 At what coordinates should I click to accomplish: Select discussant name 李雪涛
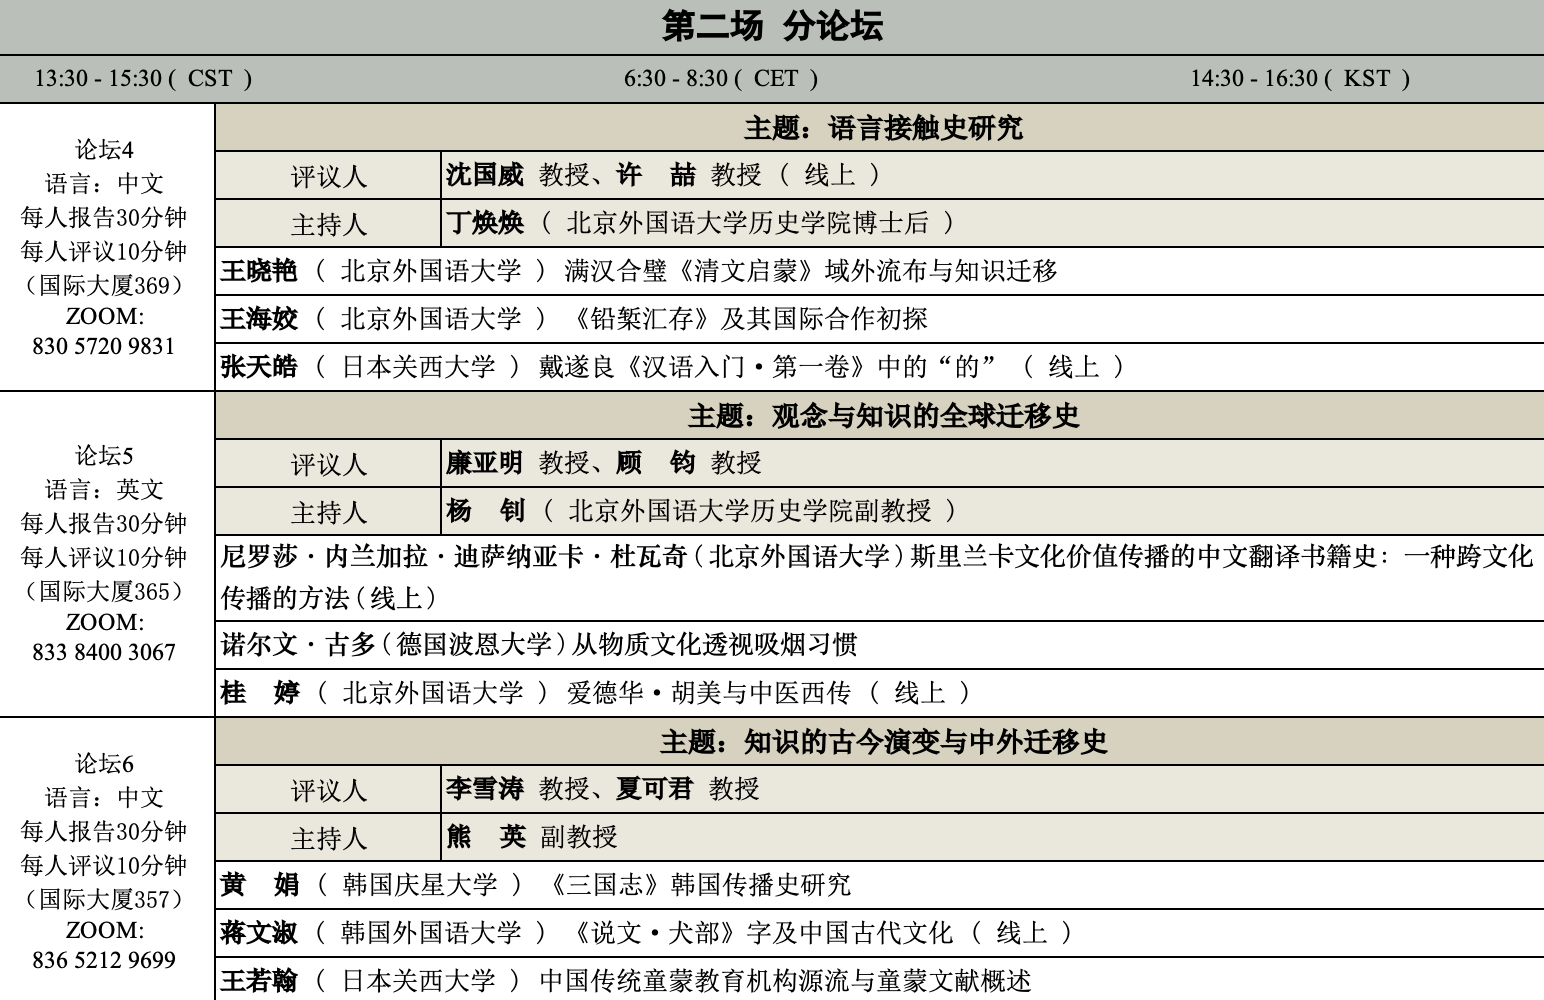[485, 789]
